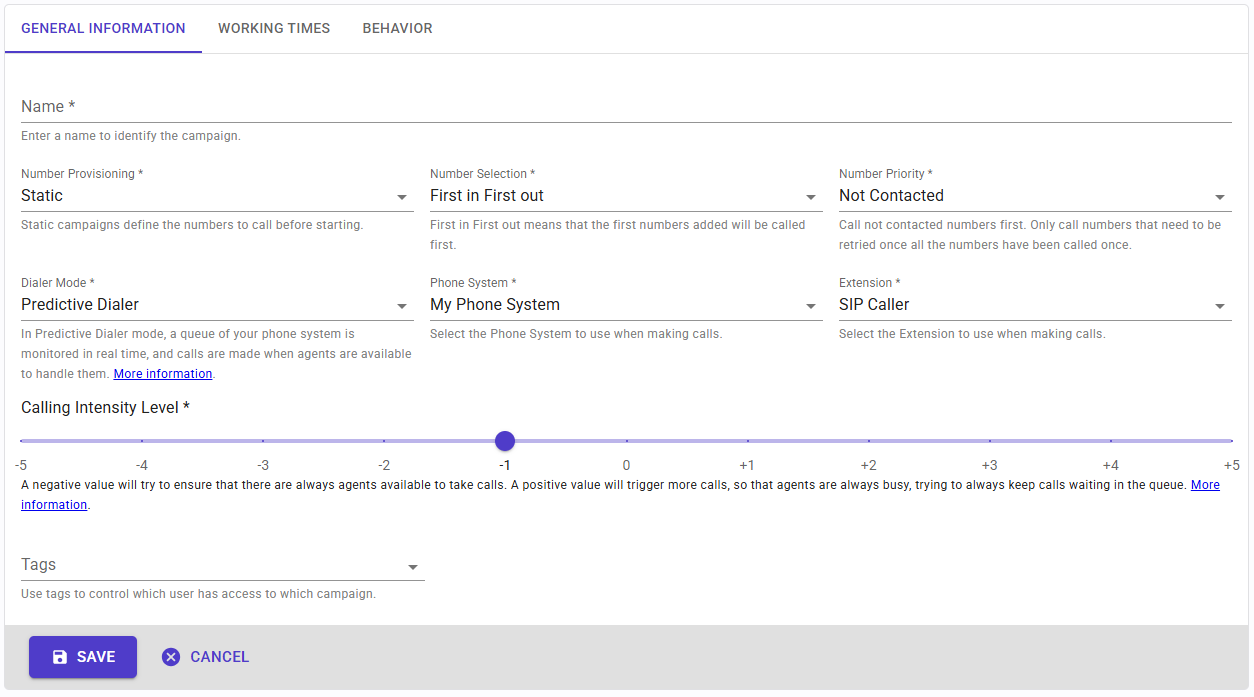This screenshot has height=697, width=1254.
Task: Open More information link under intensity slider
Action: click(x=1204, y=485)
